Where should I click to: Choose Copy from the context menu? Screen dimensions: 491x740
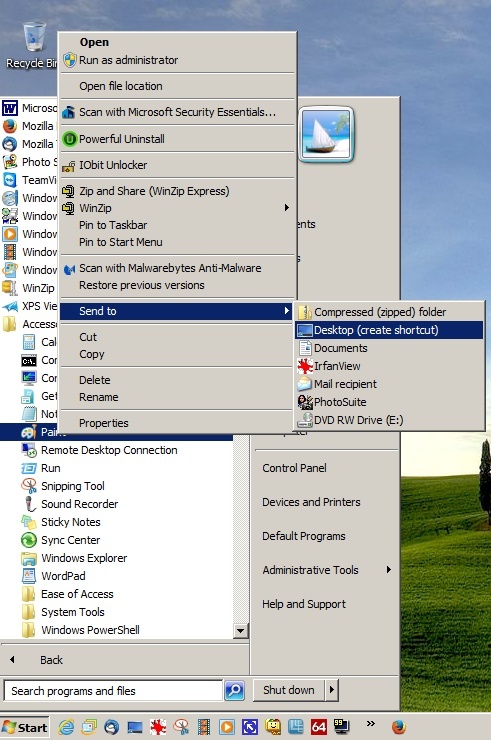[x=177, y=354]
